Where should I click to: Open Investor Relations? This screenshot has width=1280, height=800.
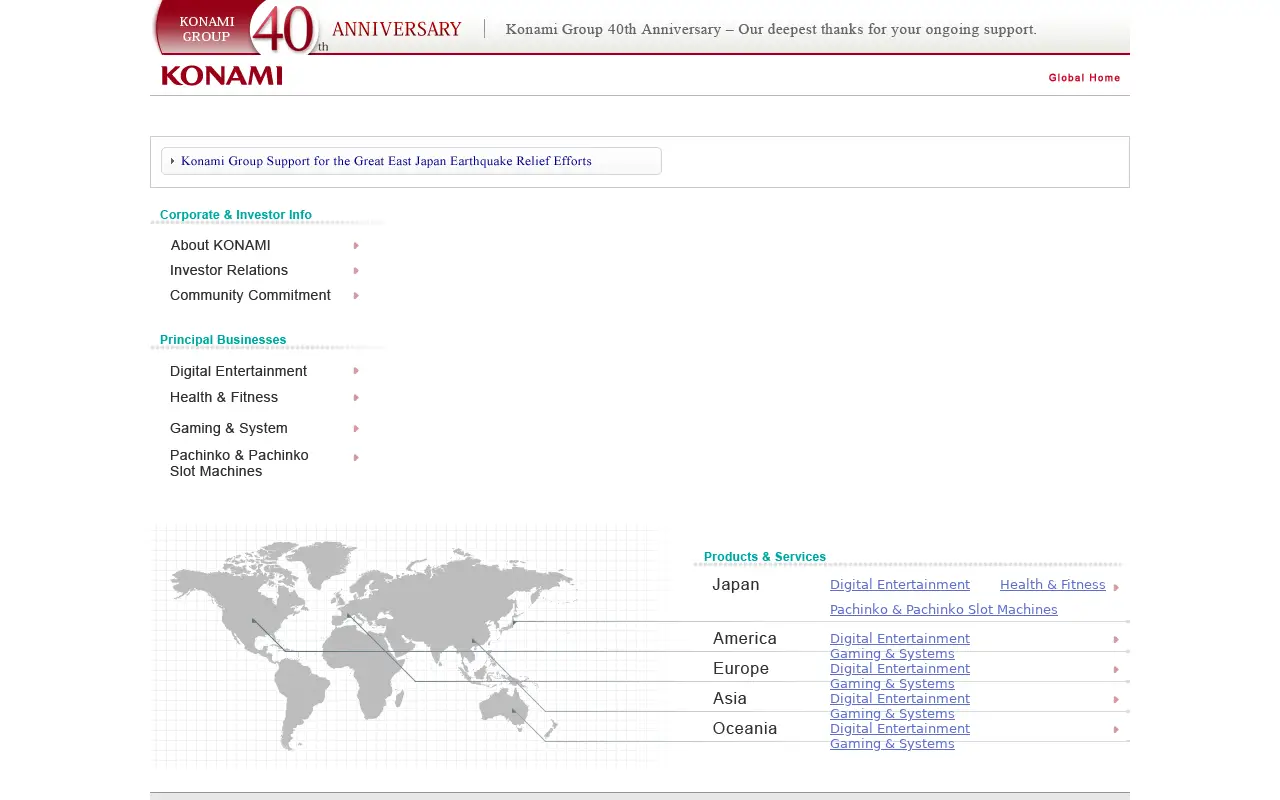(x=229, y=270)
